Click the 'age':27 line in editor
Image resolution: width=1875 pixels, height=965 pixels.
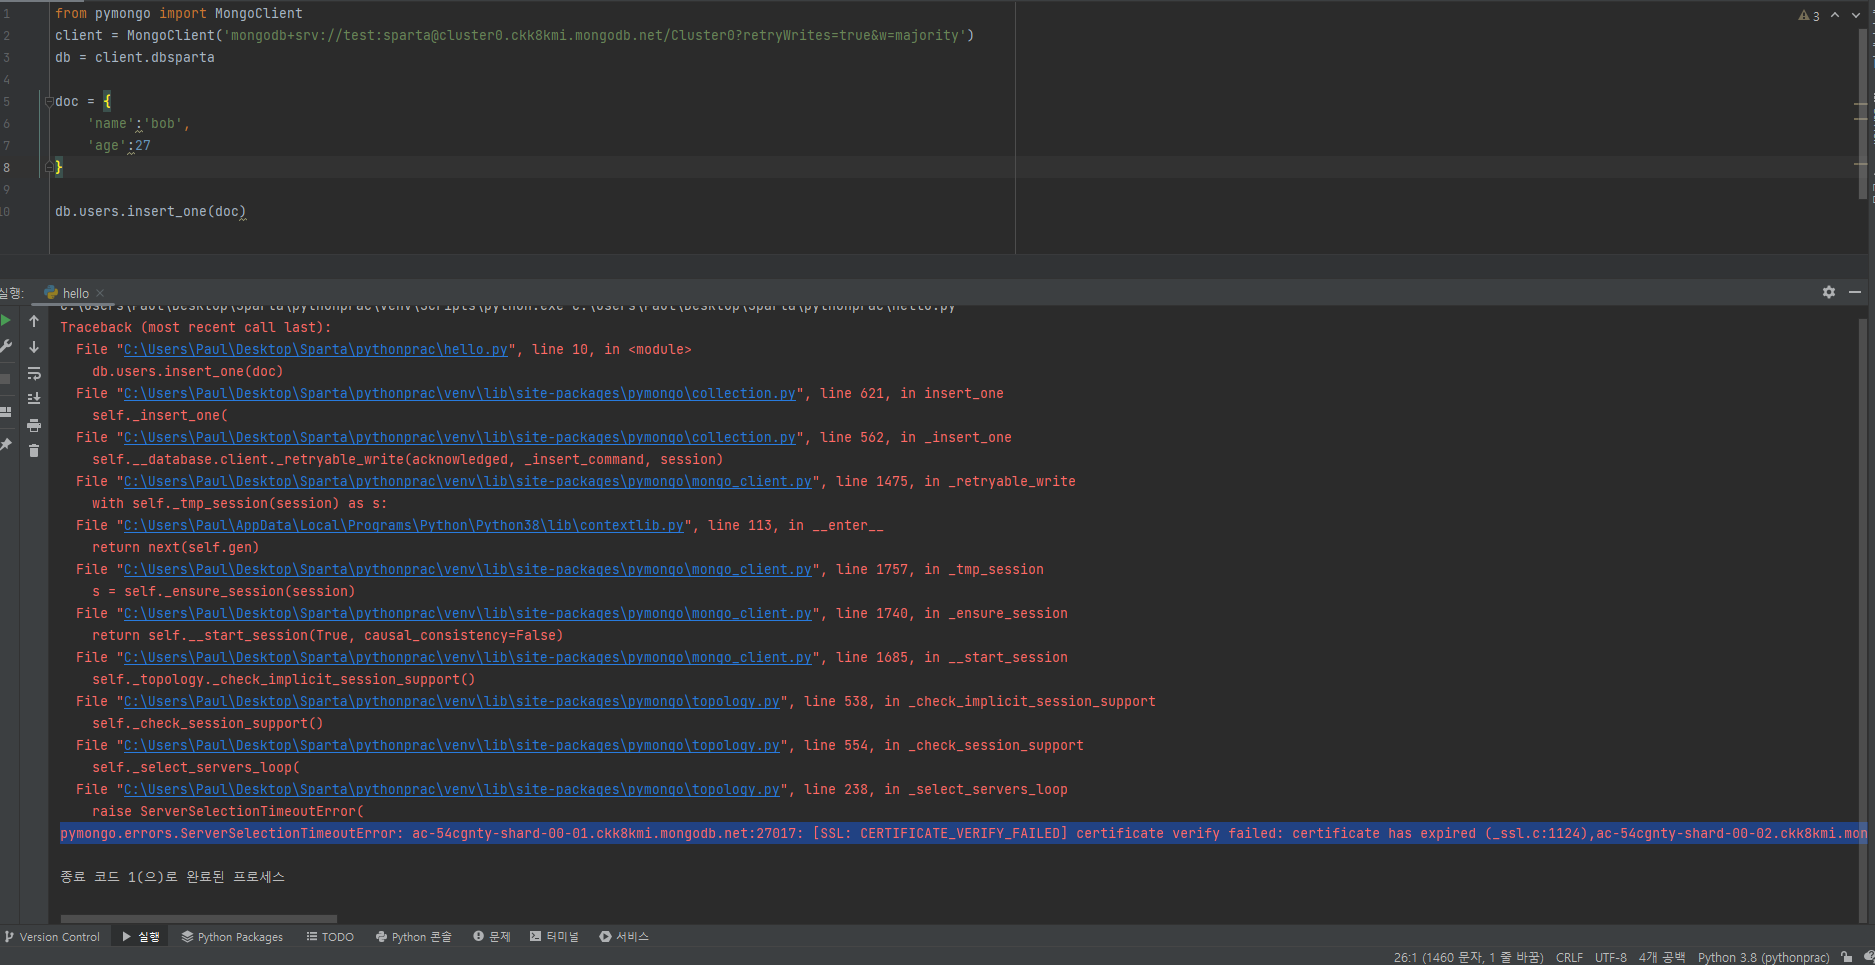tap(119, 145)
